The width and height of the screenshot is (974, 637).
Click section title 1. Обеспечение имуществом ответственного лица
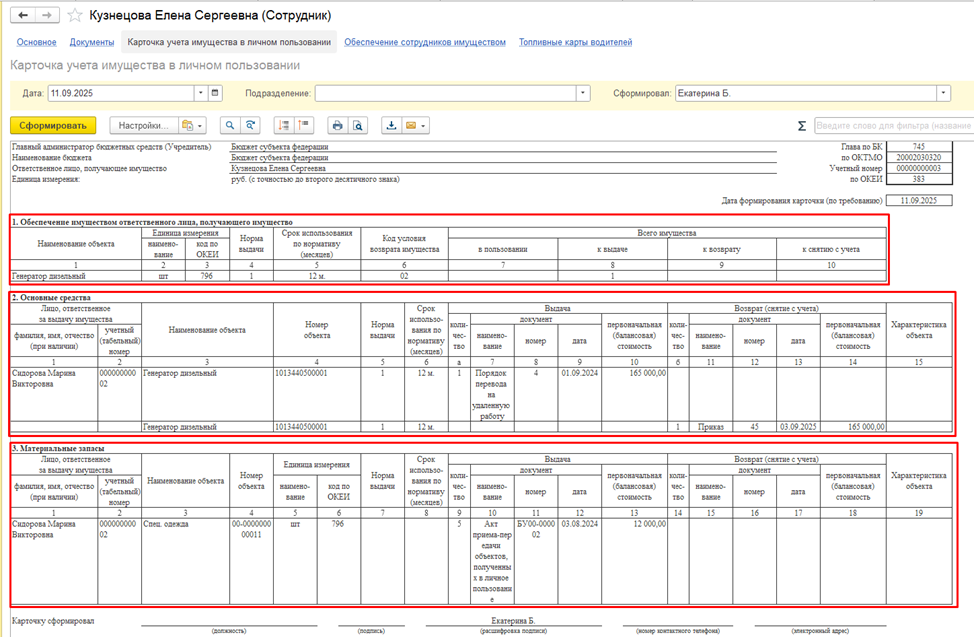point(152,222)
